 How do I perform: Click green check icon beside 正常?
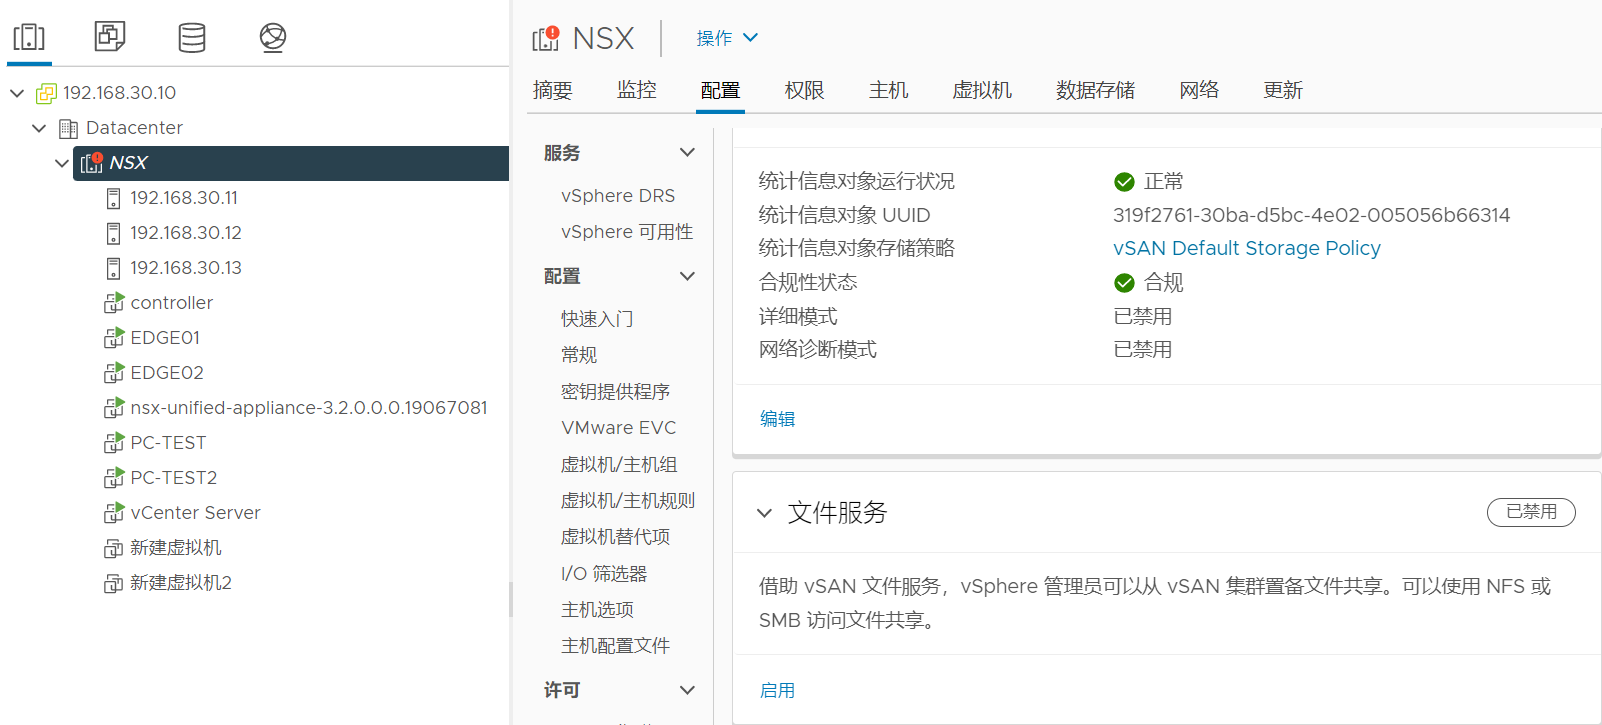1124,182
